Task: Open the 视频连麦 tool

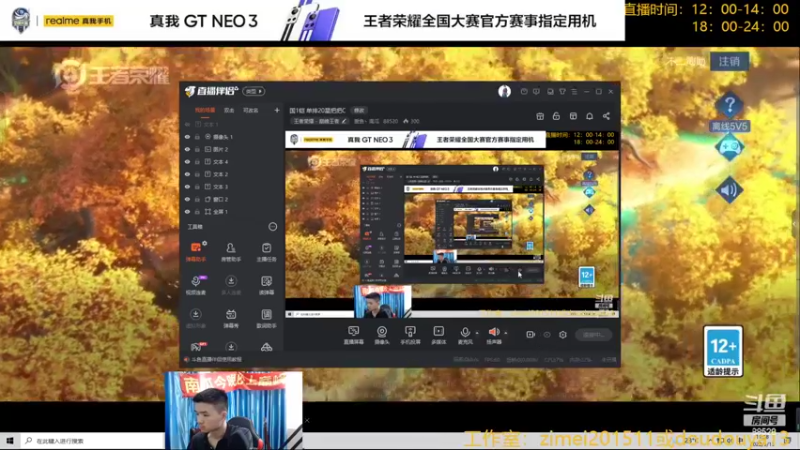Action: point(195,285)
